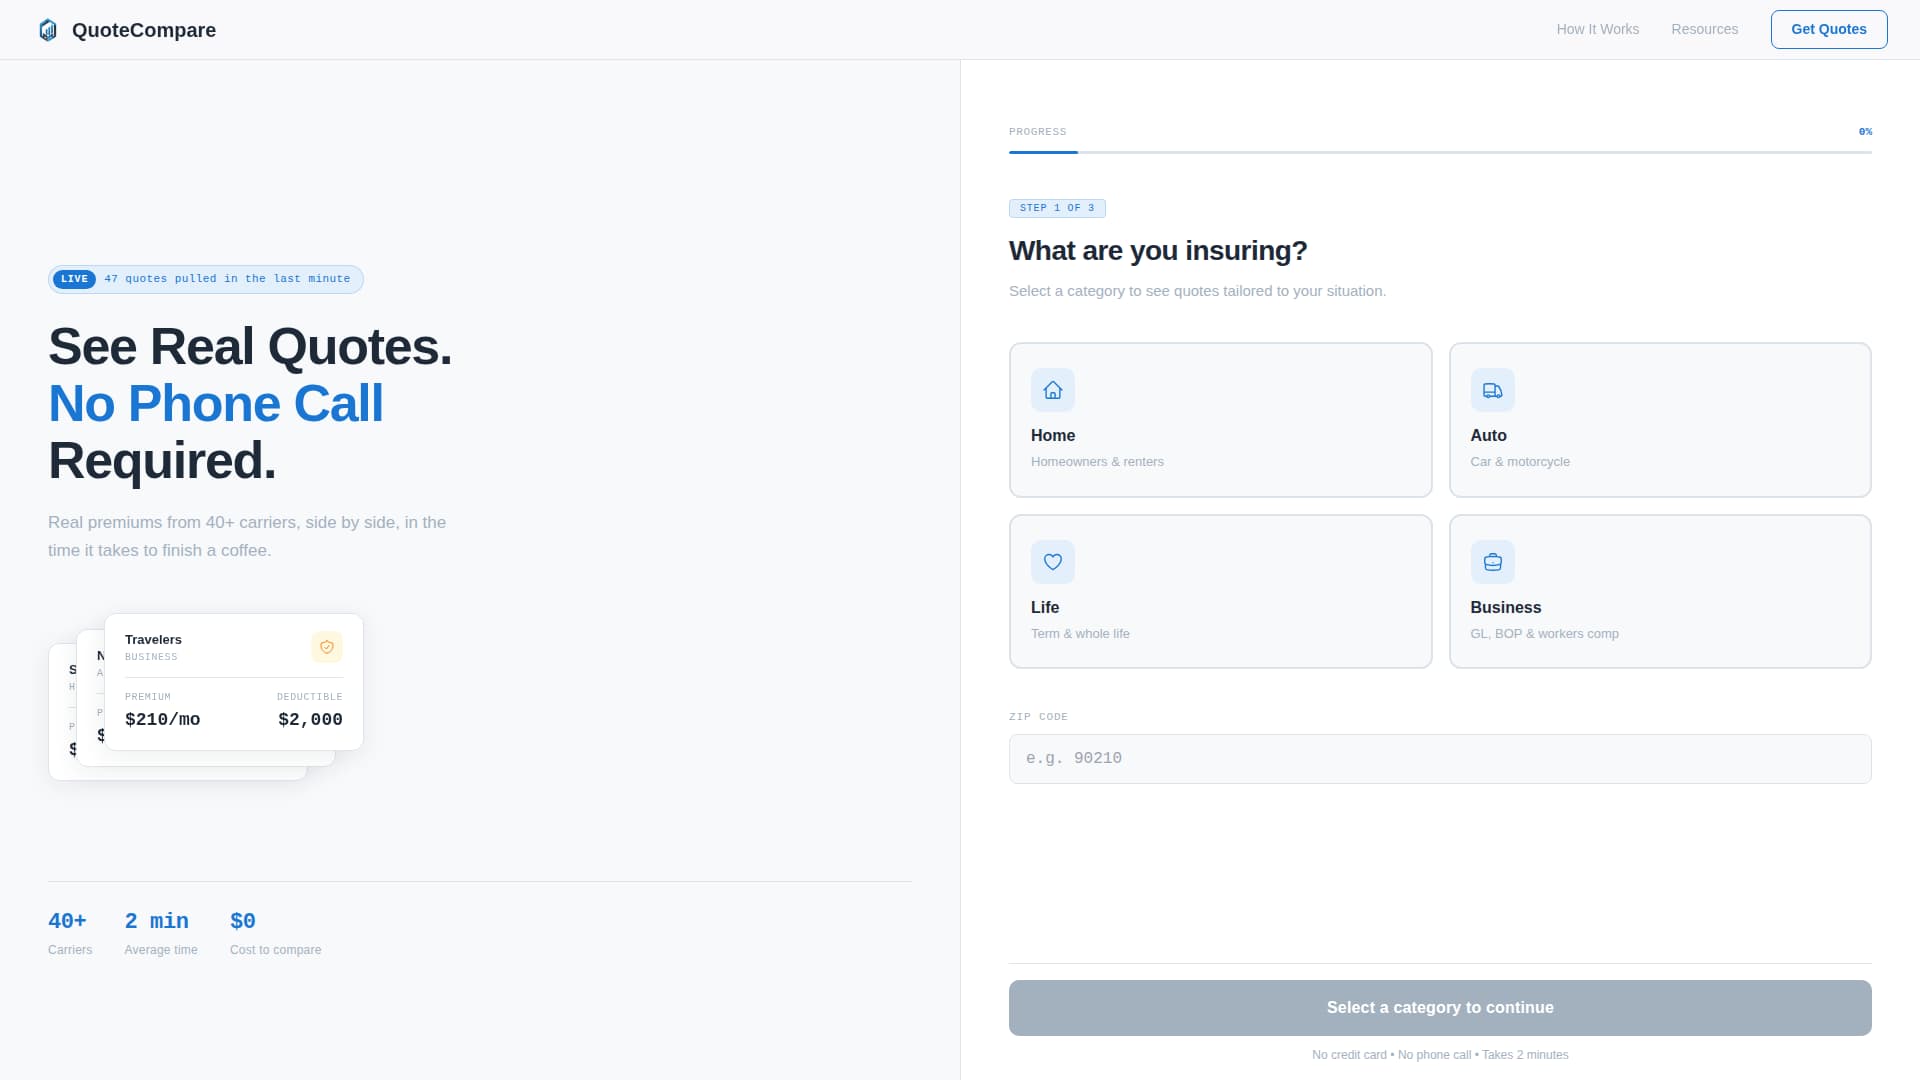Click the PROGRESS label
This screenshot has width=1920, height=1080.
[x=1037, y=132]
